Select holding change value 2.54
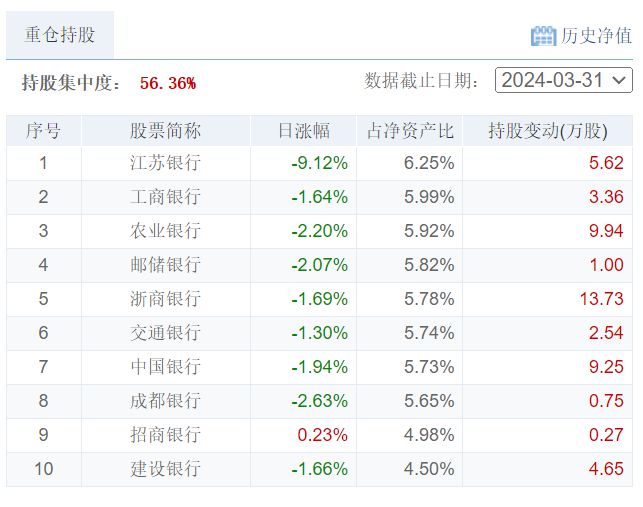643x507 pixels. tap(607, 333)
